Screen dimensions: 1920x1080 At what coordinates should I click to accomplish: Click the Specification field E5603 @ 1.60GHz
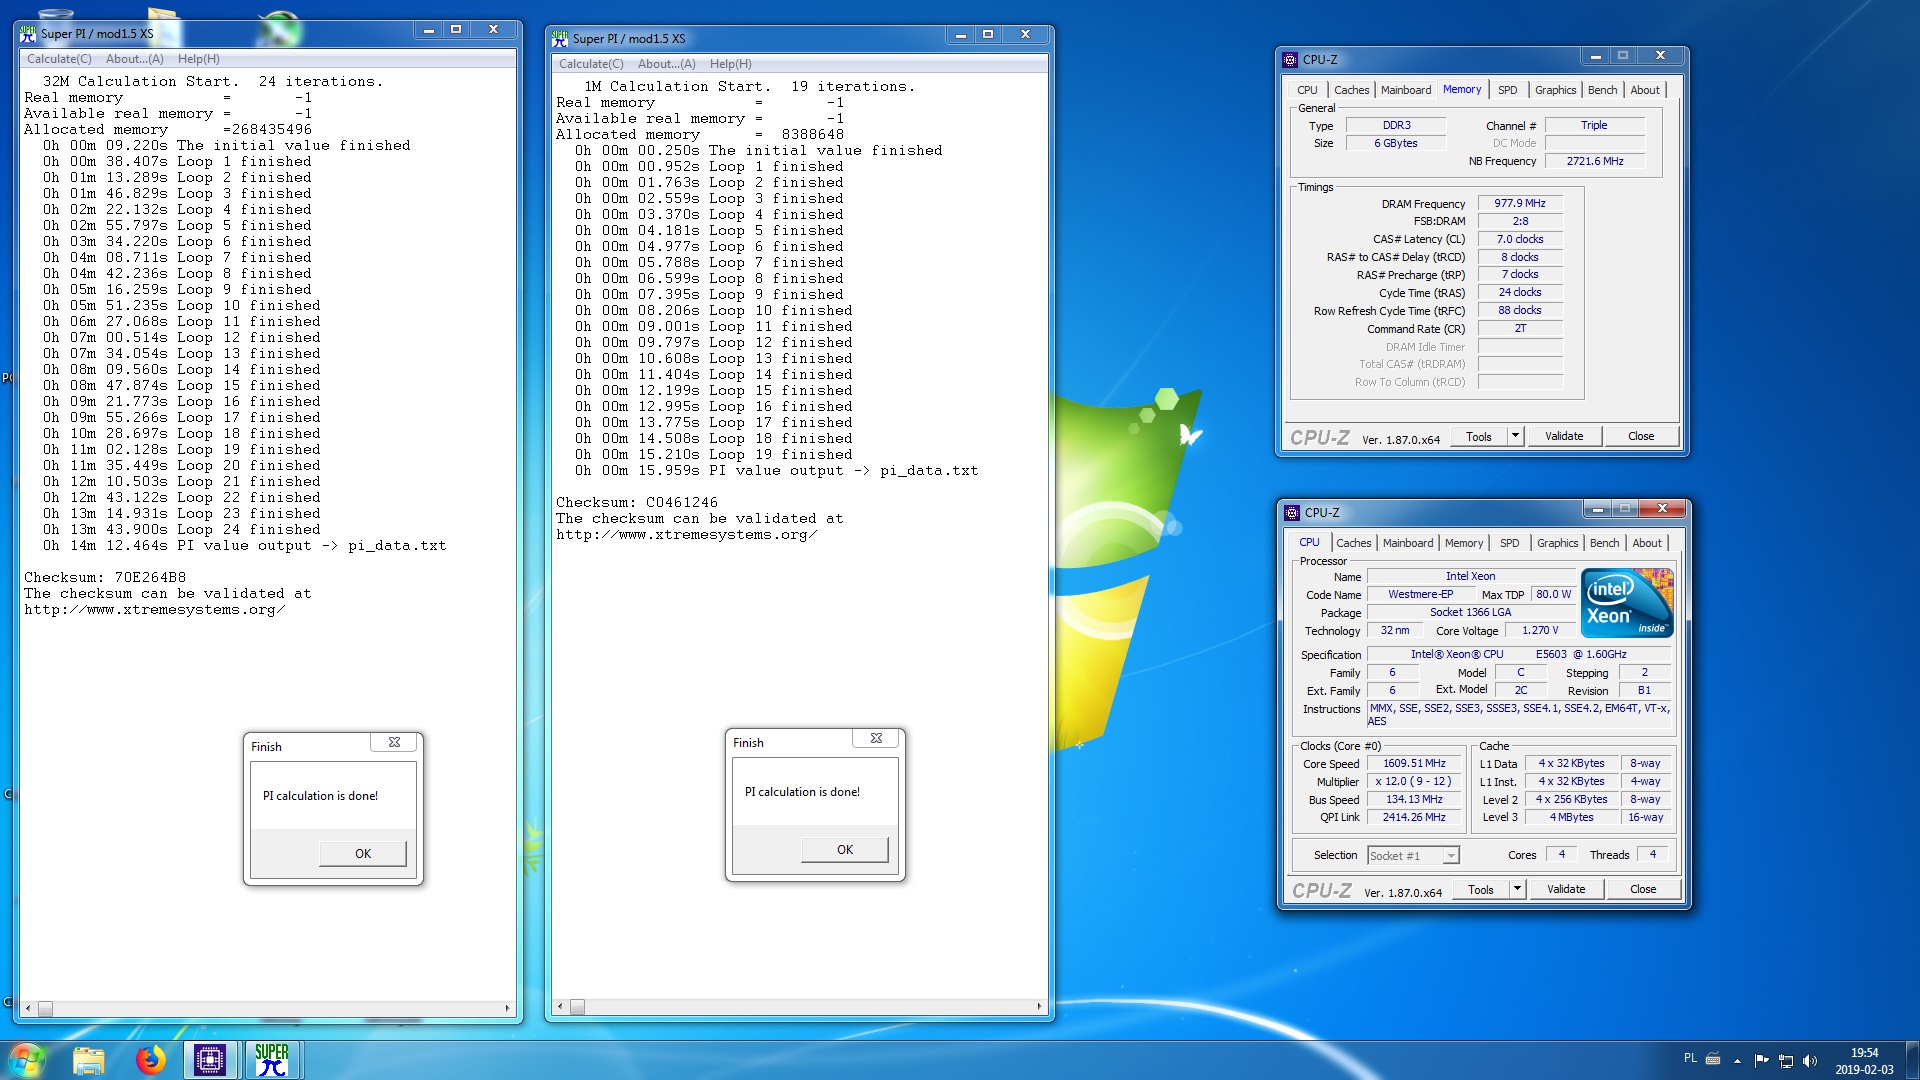tap(1520, 655)
